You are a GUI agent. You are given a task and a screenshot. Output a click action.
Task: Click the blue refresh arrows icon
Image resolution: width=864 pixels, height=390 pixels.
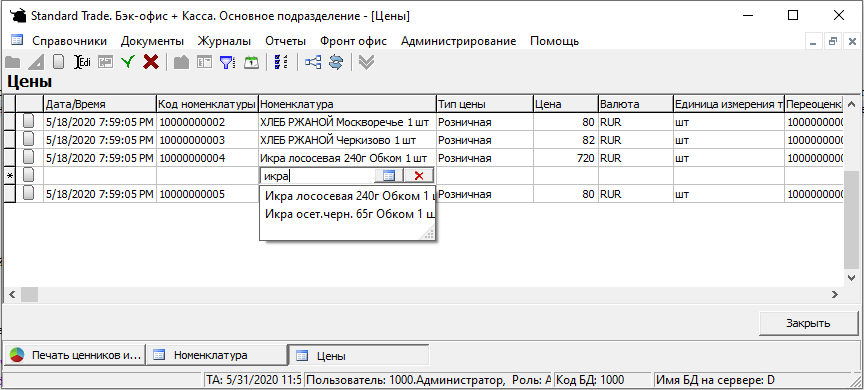[x=336, y=62]
